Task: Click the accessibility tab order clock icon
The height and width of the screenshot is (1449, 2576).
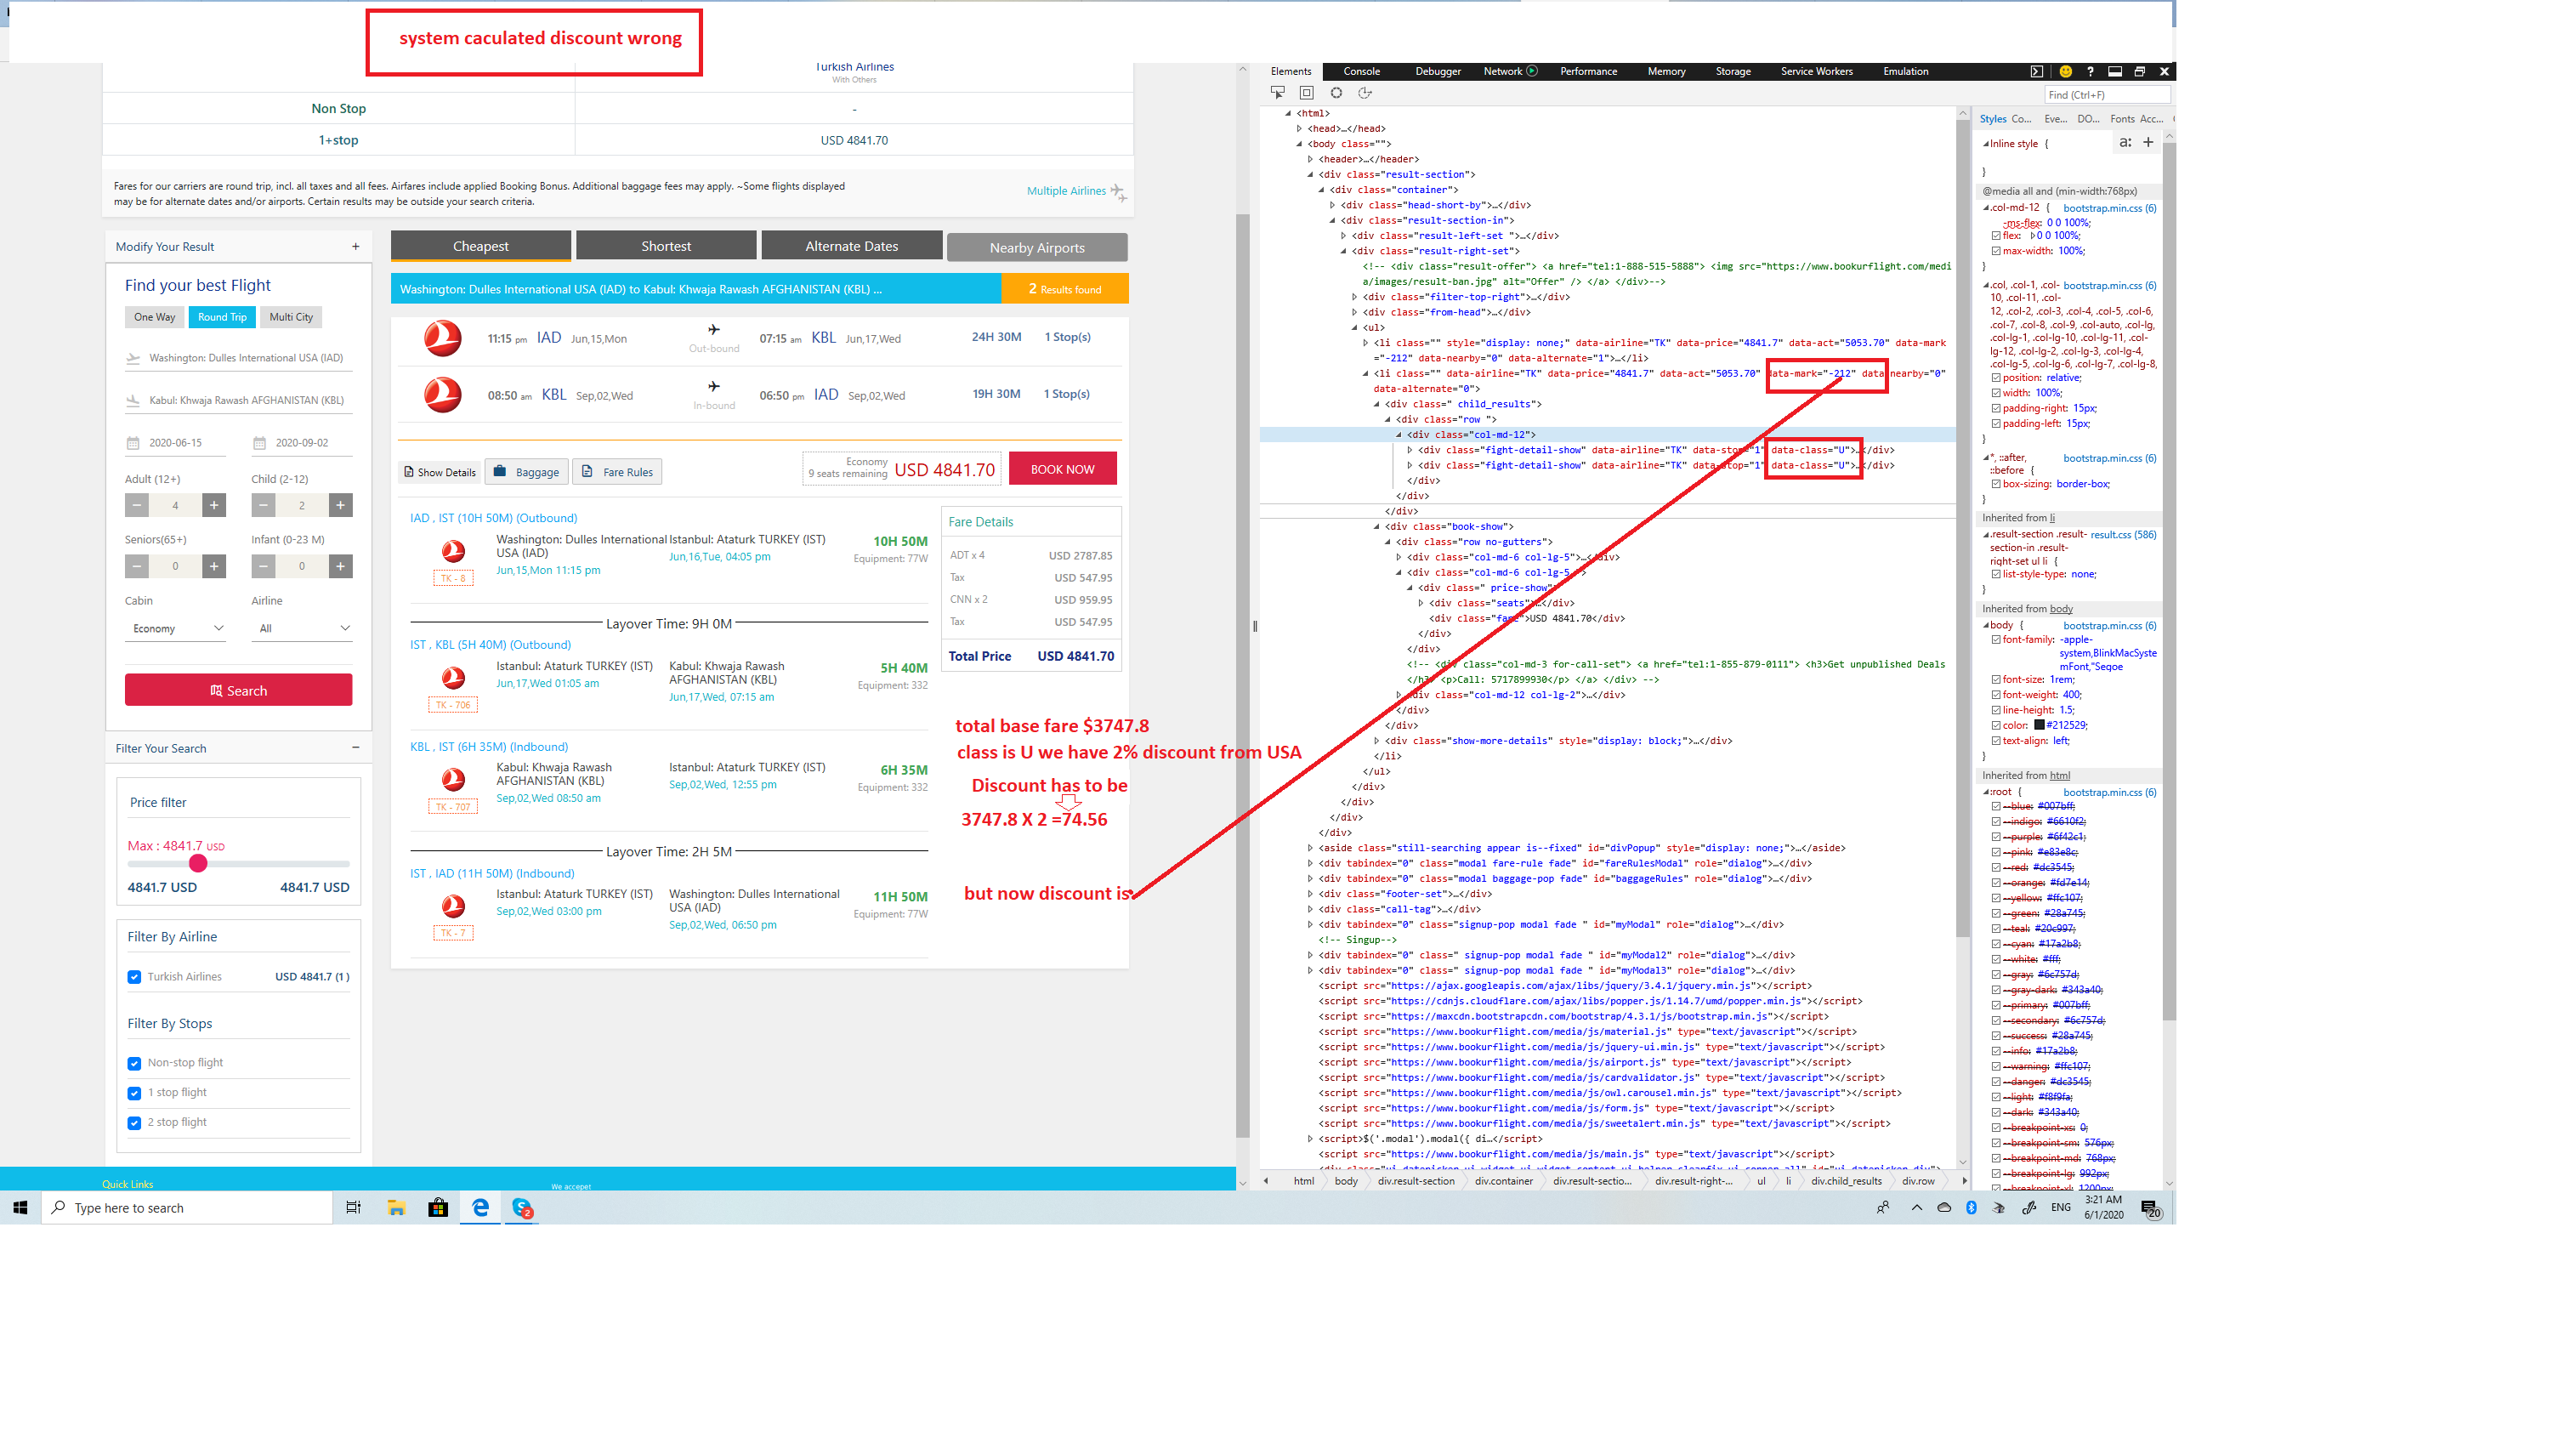Action: [1365, 93]
